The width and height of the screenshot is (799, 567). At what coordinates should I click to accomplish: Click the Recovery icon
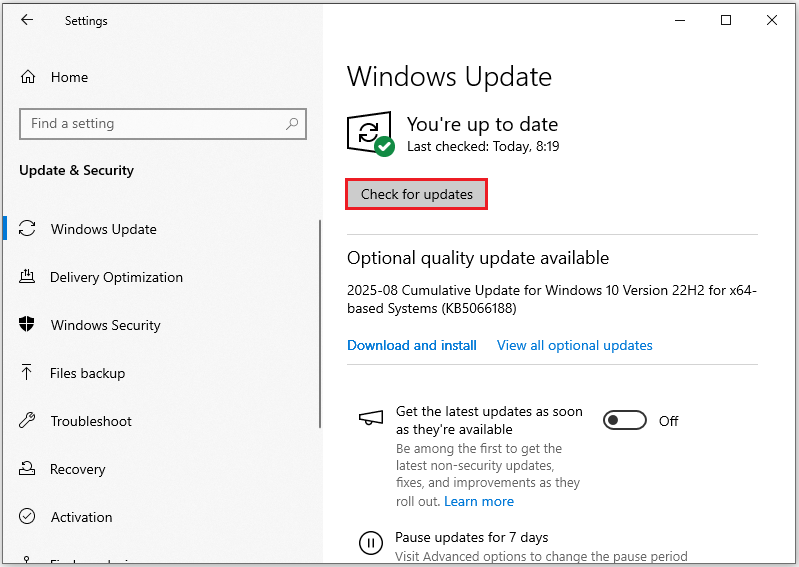point(28,469)
